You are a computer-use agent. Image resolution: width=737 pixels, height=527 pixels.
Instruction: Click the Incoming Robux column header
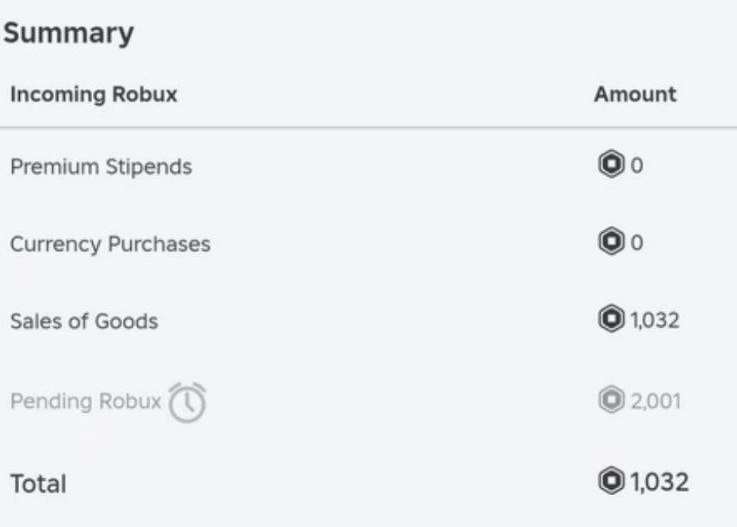pos(94,94)
